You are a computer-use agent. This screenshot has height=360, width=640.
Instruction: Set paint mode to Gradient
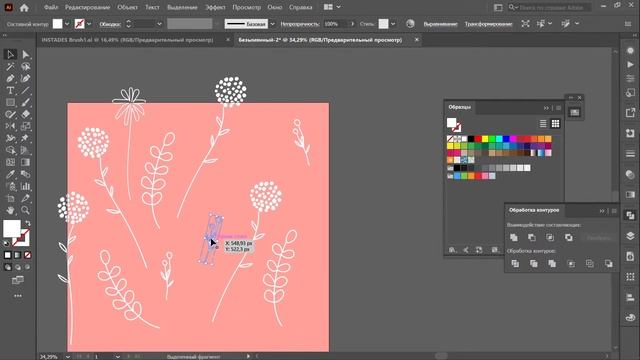click(18, 255)
